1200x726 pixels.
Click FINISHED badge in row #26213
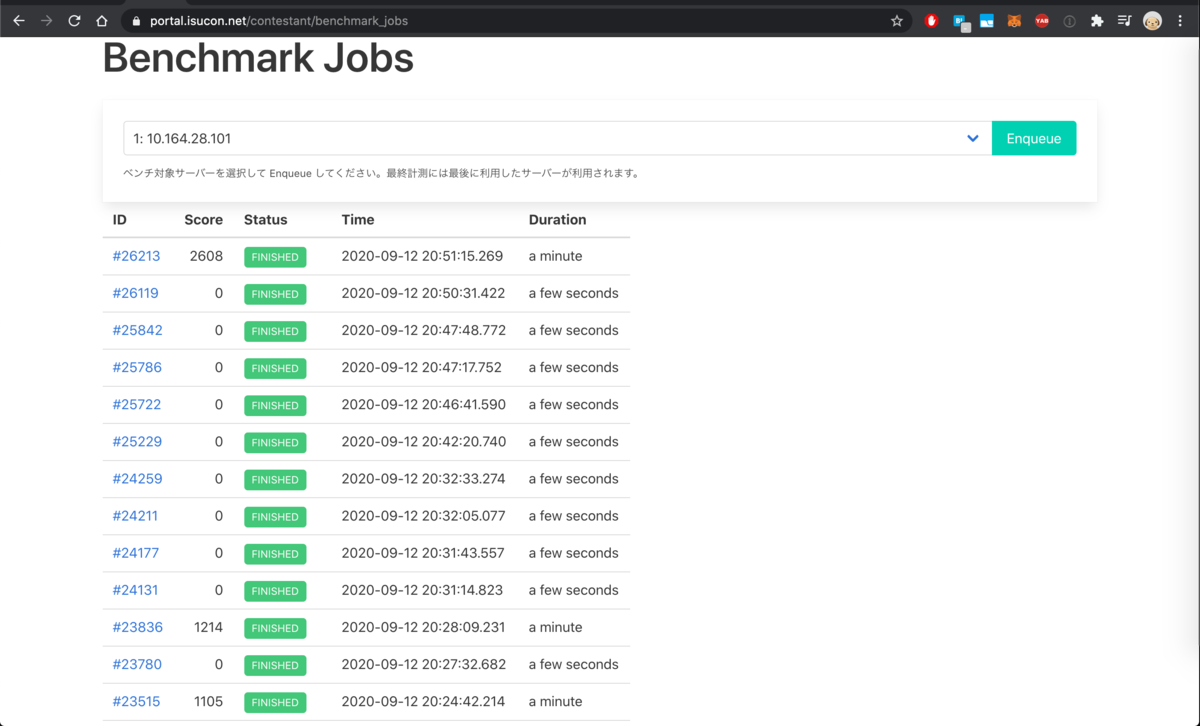(275, 257)
